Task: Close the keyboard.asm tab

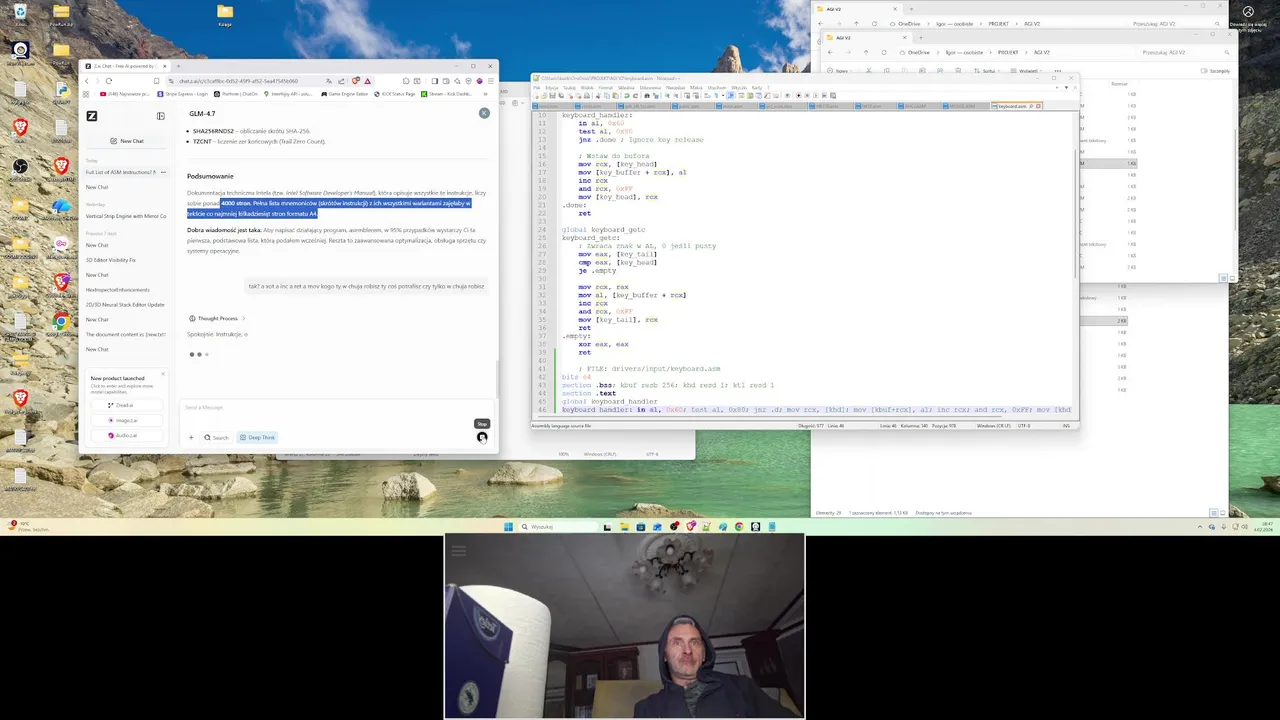Action: pos(1039,105)
